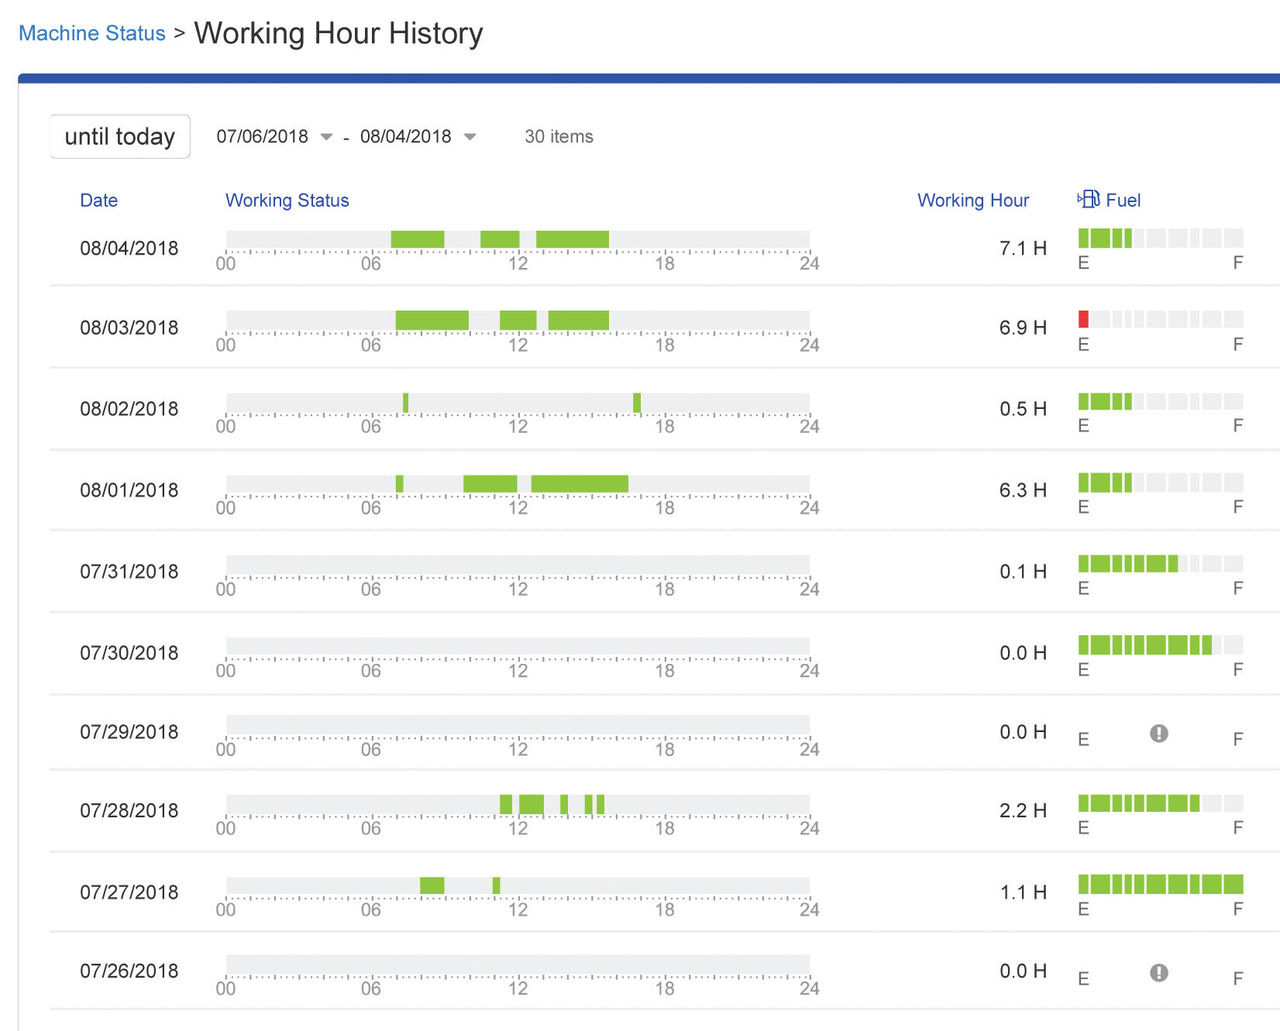Click the Fuel column header label
Image resolution: width=1280 pixels, height=1031 pixels.
click(x=1123, y=200)
